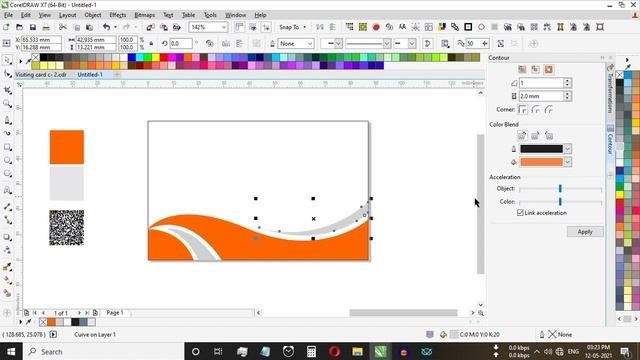Open the Layout menu
Viewport: 640px width, 360px height.
[67, 15]
